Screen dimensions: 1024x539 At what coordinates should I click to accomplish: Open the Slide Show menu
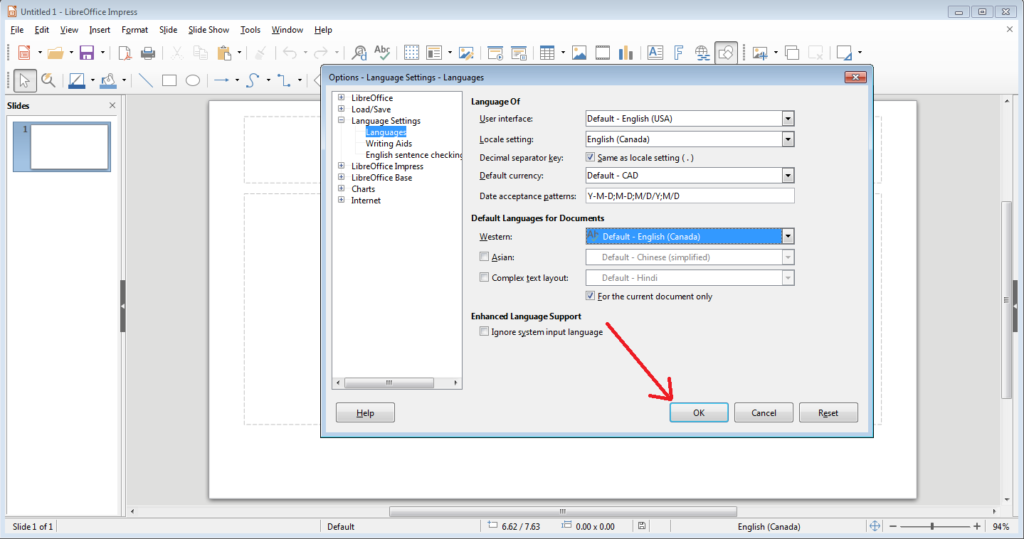pyautogui.click(x=208, y=30)
